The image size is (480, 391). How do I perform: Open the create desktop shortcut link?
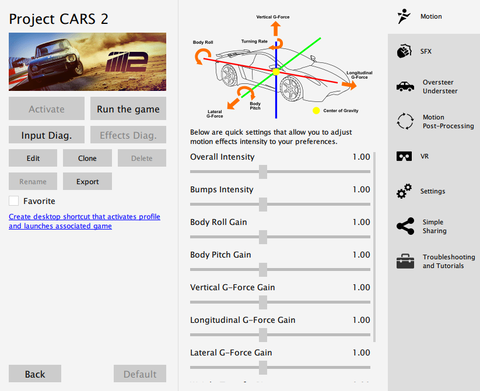[x=84, y=221]
